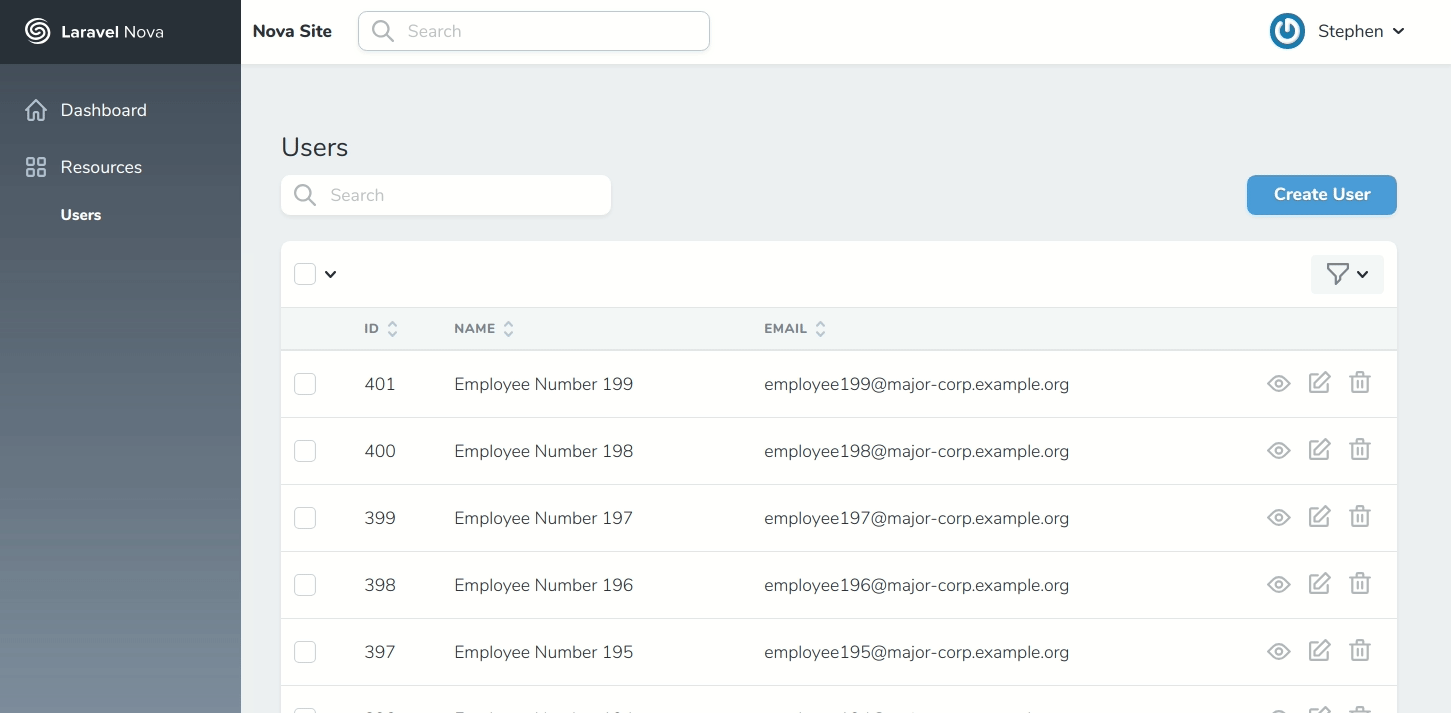Check the row checkbox for user 401
This screenshot has width=1451, height=713.
pos(305,383)
